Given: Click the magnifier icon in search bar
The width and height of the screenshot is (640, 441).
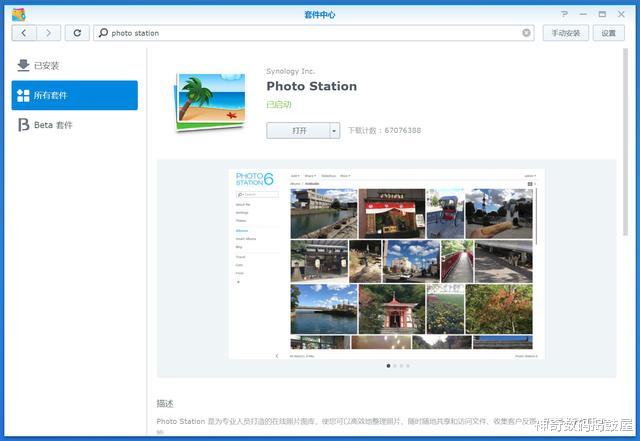Looking at the screenshot, I should click(103, 33).
